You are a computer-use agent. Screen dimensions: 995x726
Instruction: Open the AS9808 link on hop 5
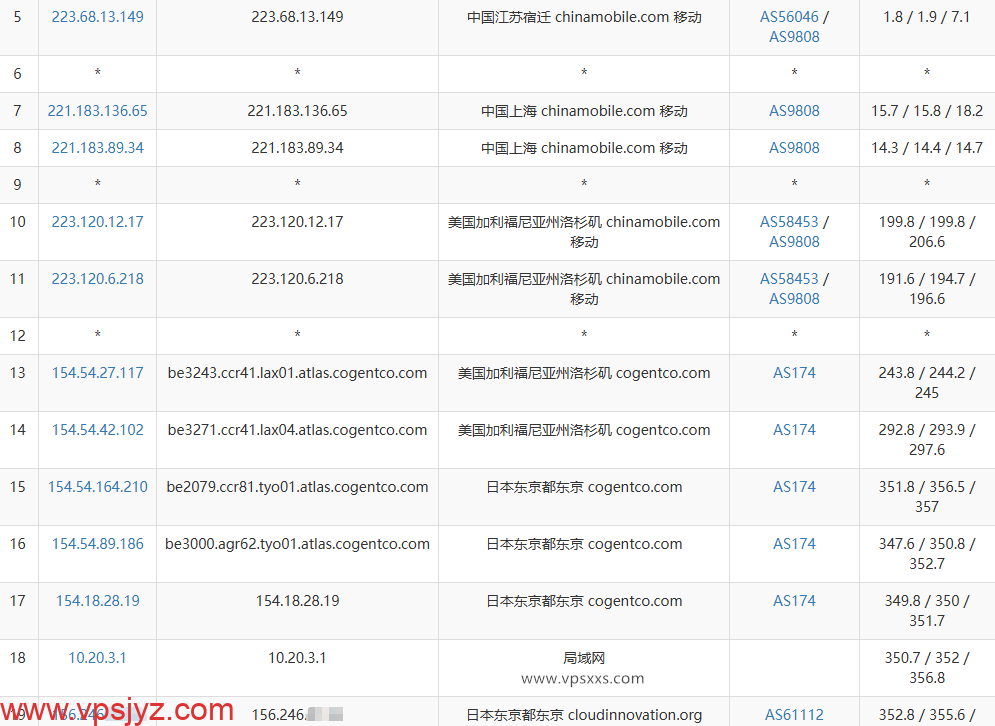coord(794,36)
